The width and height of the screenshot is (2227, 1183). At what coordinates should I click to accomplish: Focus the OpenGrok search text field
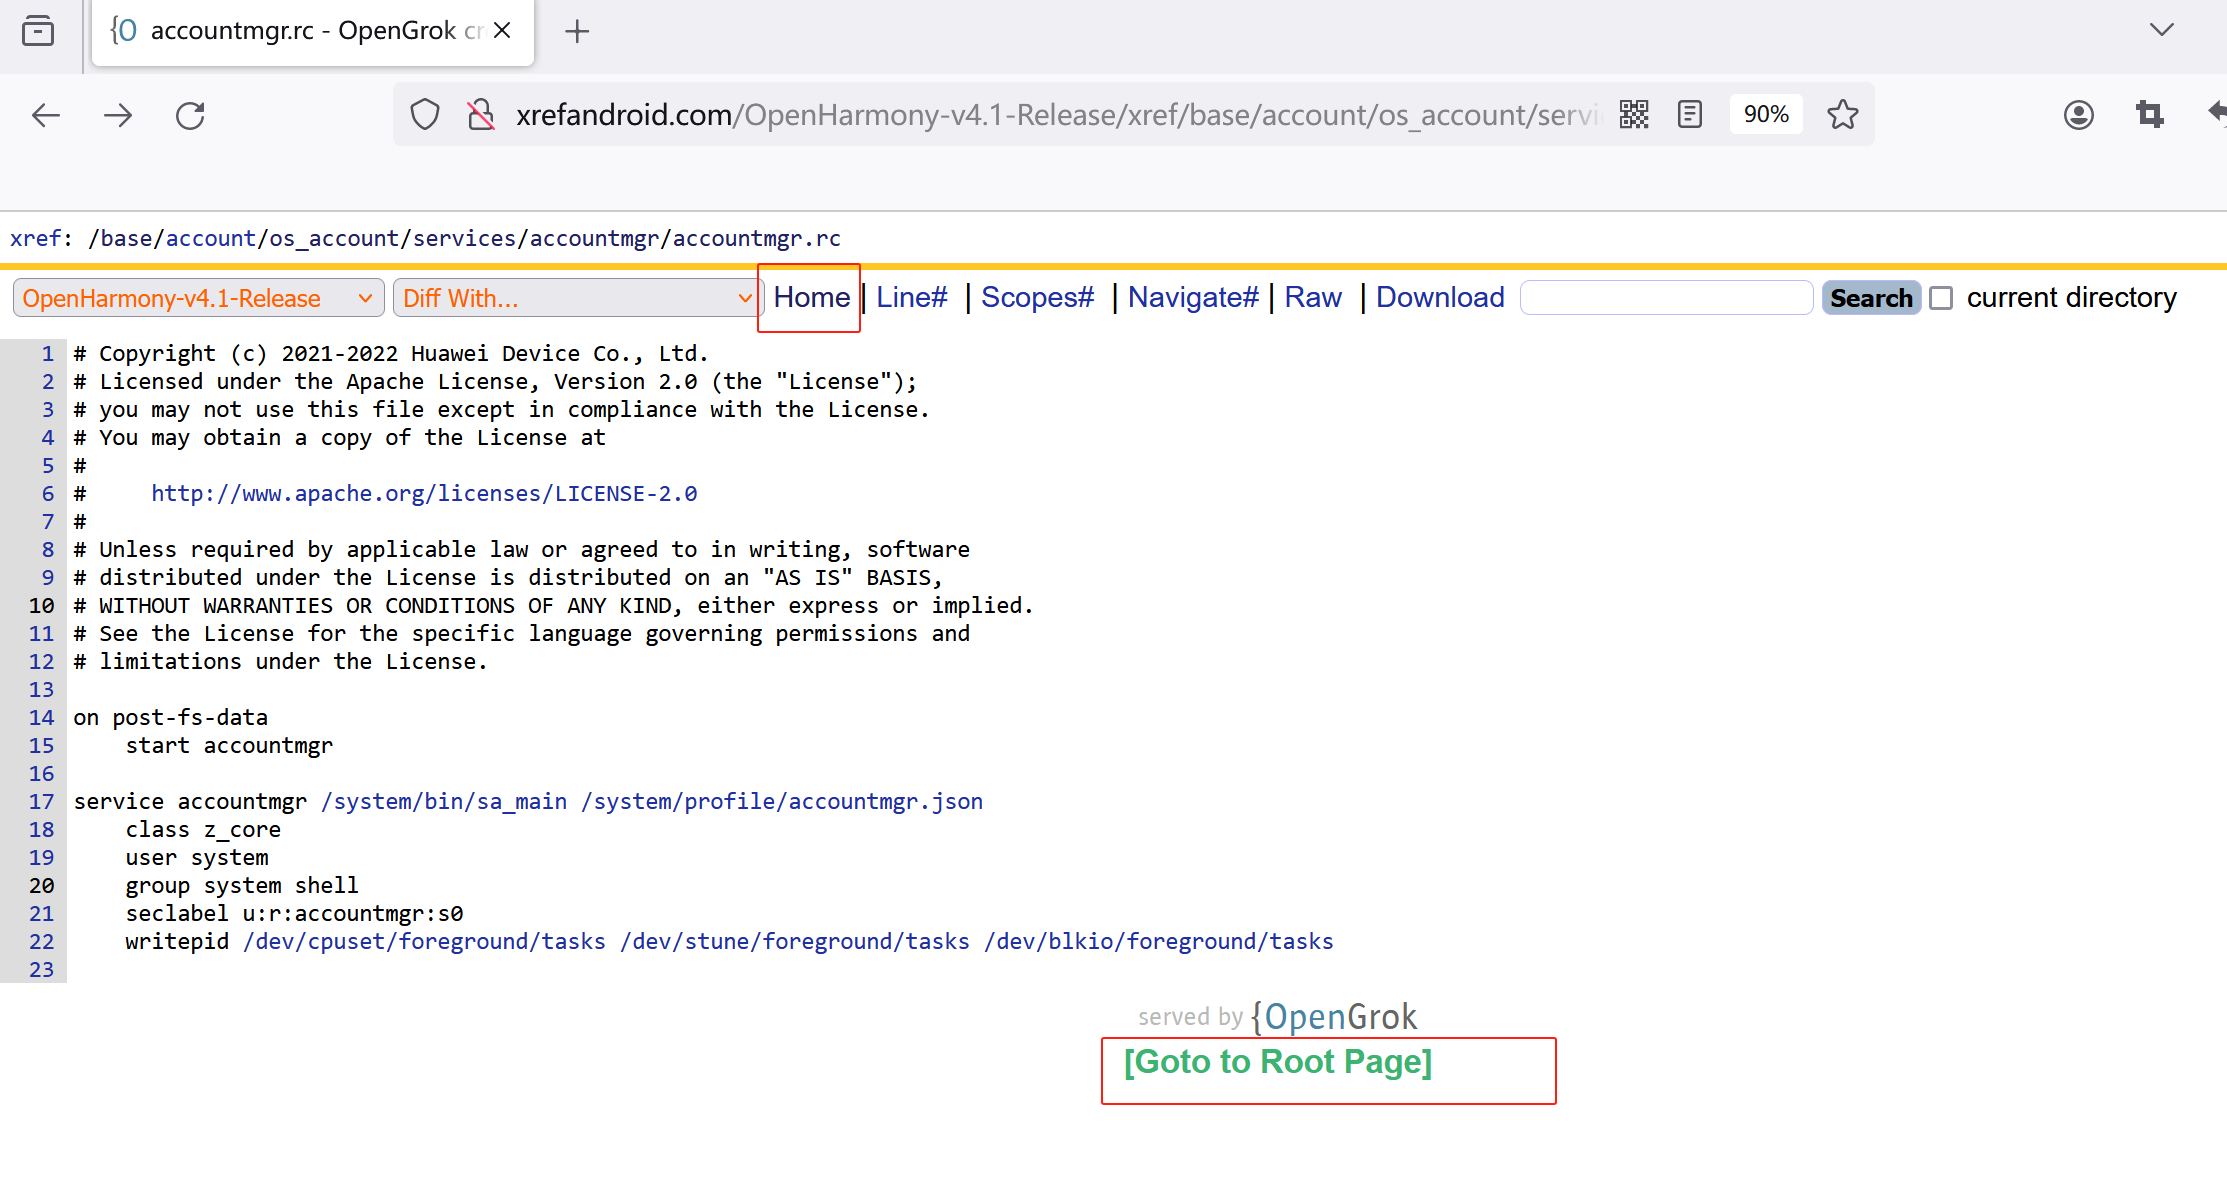[x=1666, y=298]
